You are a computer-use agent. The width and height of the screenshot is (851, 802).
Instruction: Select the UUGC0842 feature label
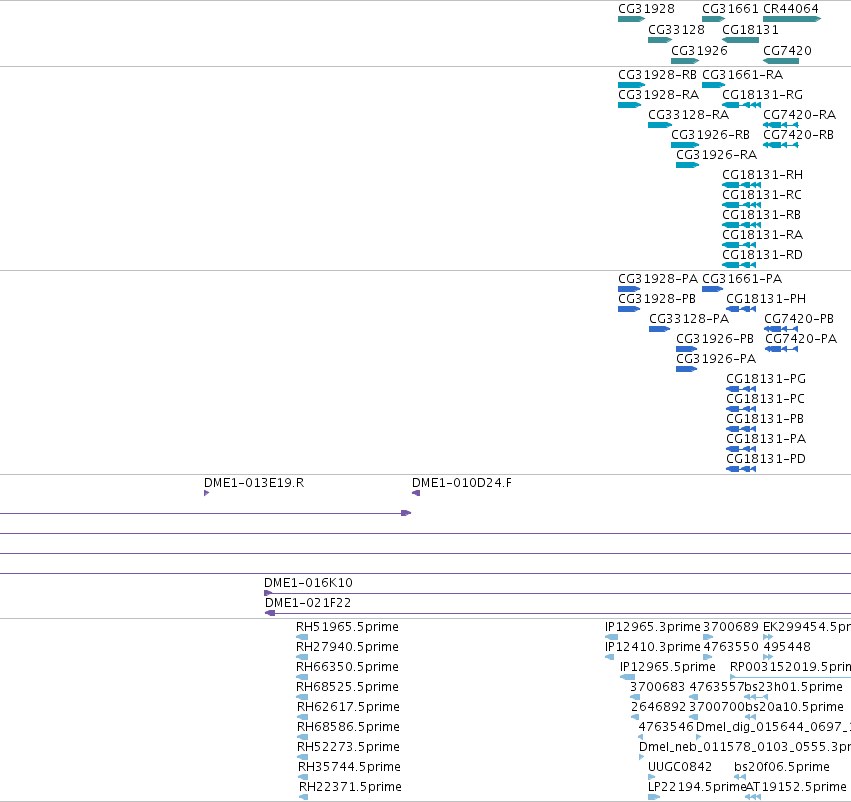pos(680,767)
